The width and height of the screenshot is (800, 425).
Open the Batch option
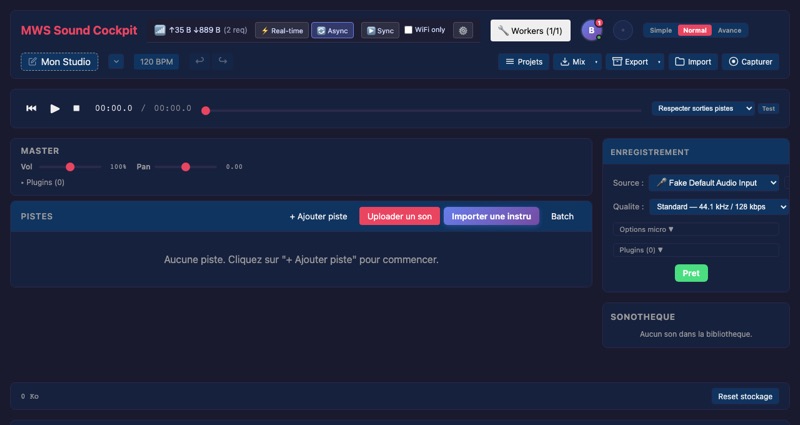pos(562,216)
